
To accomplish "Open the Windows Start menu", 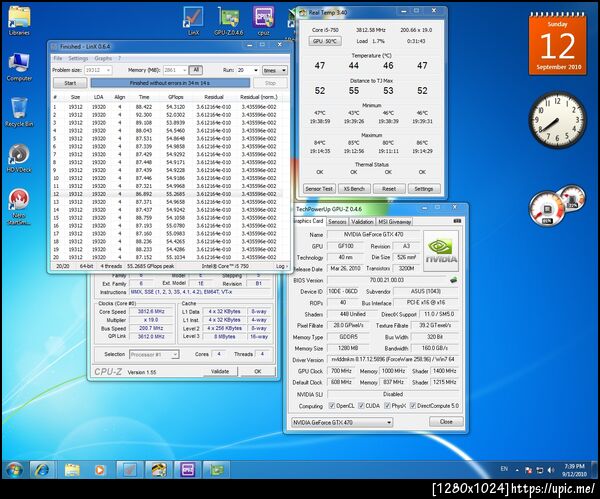I will coord(15,470).
